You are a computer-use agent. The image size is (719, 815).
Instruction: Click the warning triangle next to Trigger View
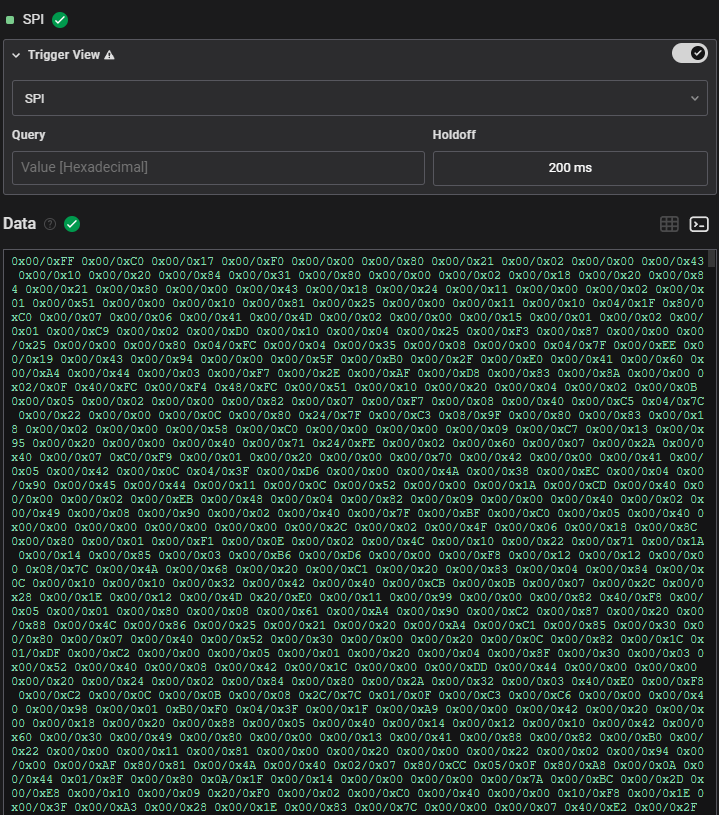pyautogui.click(x=109, y=55)
